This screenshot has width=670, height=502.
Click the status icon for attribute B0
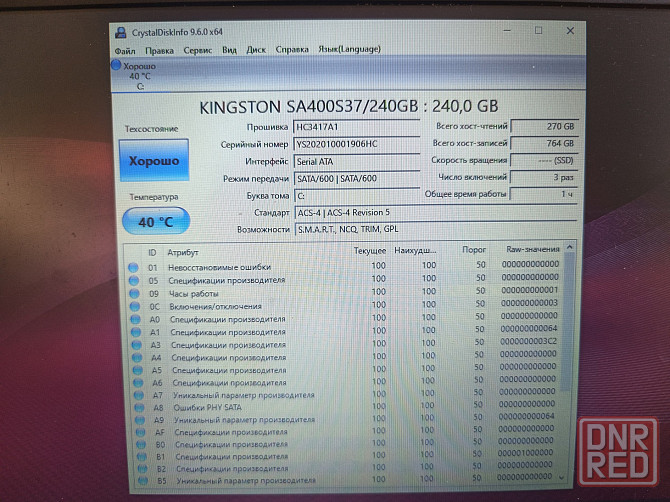141,444
